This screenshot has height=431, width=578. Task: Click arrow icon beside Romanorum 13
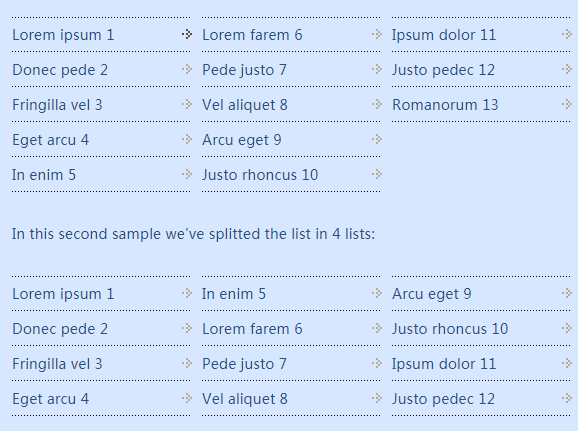pos(567,104)
